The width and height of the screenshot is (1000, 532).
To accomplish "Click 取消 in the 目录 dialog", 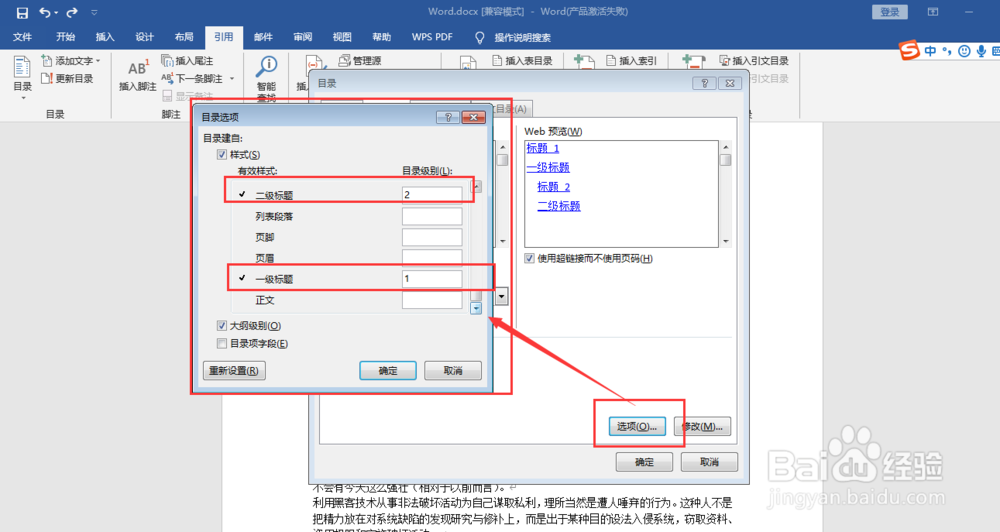I will click(x=709, y=462).
